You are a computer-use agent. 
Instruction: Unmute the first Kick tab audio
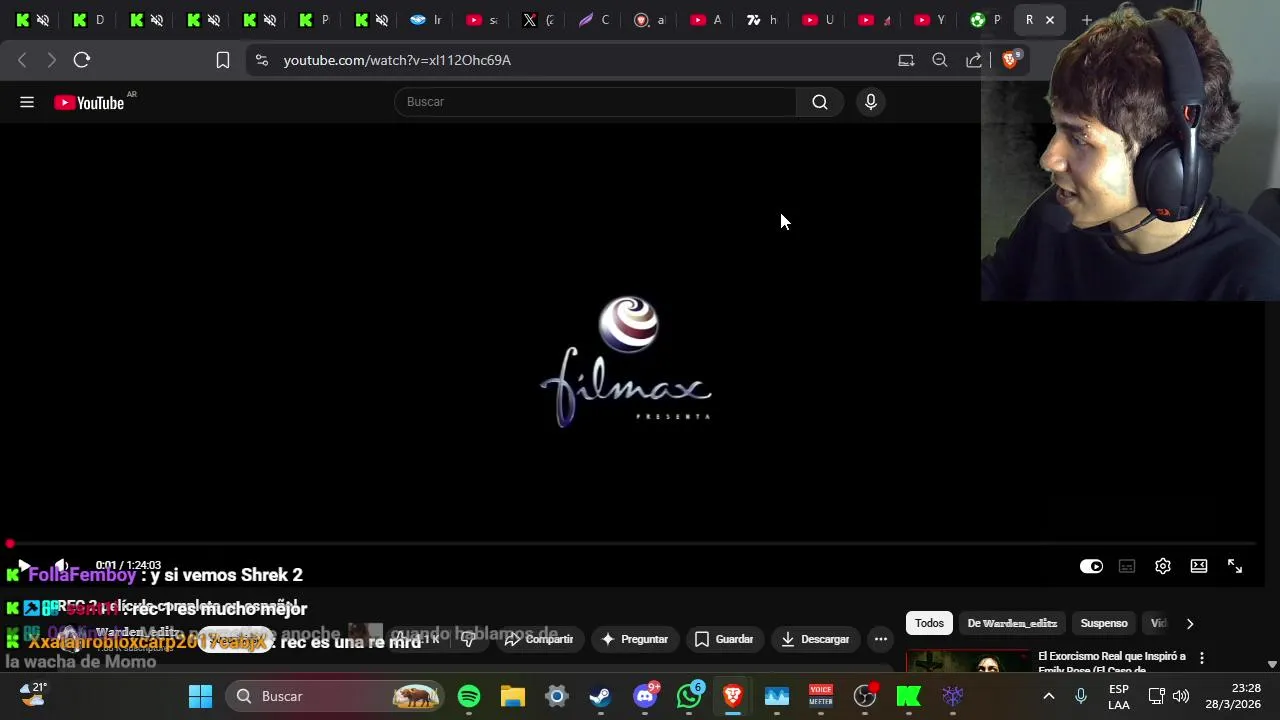[43, 20]
